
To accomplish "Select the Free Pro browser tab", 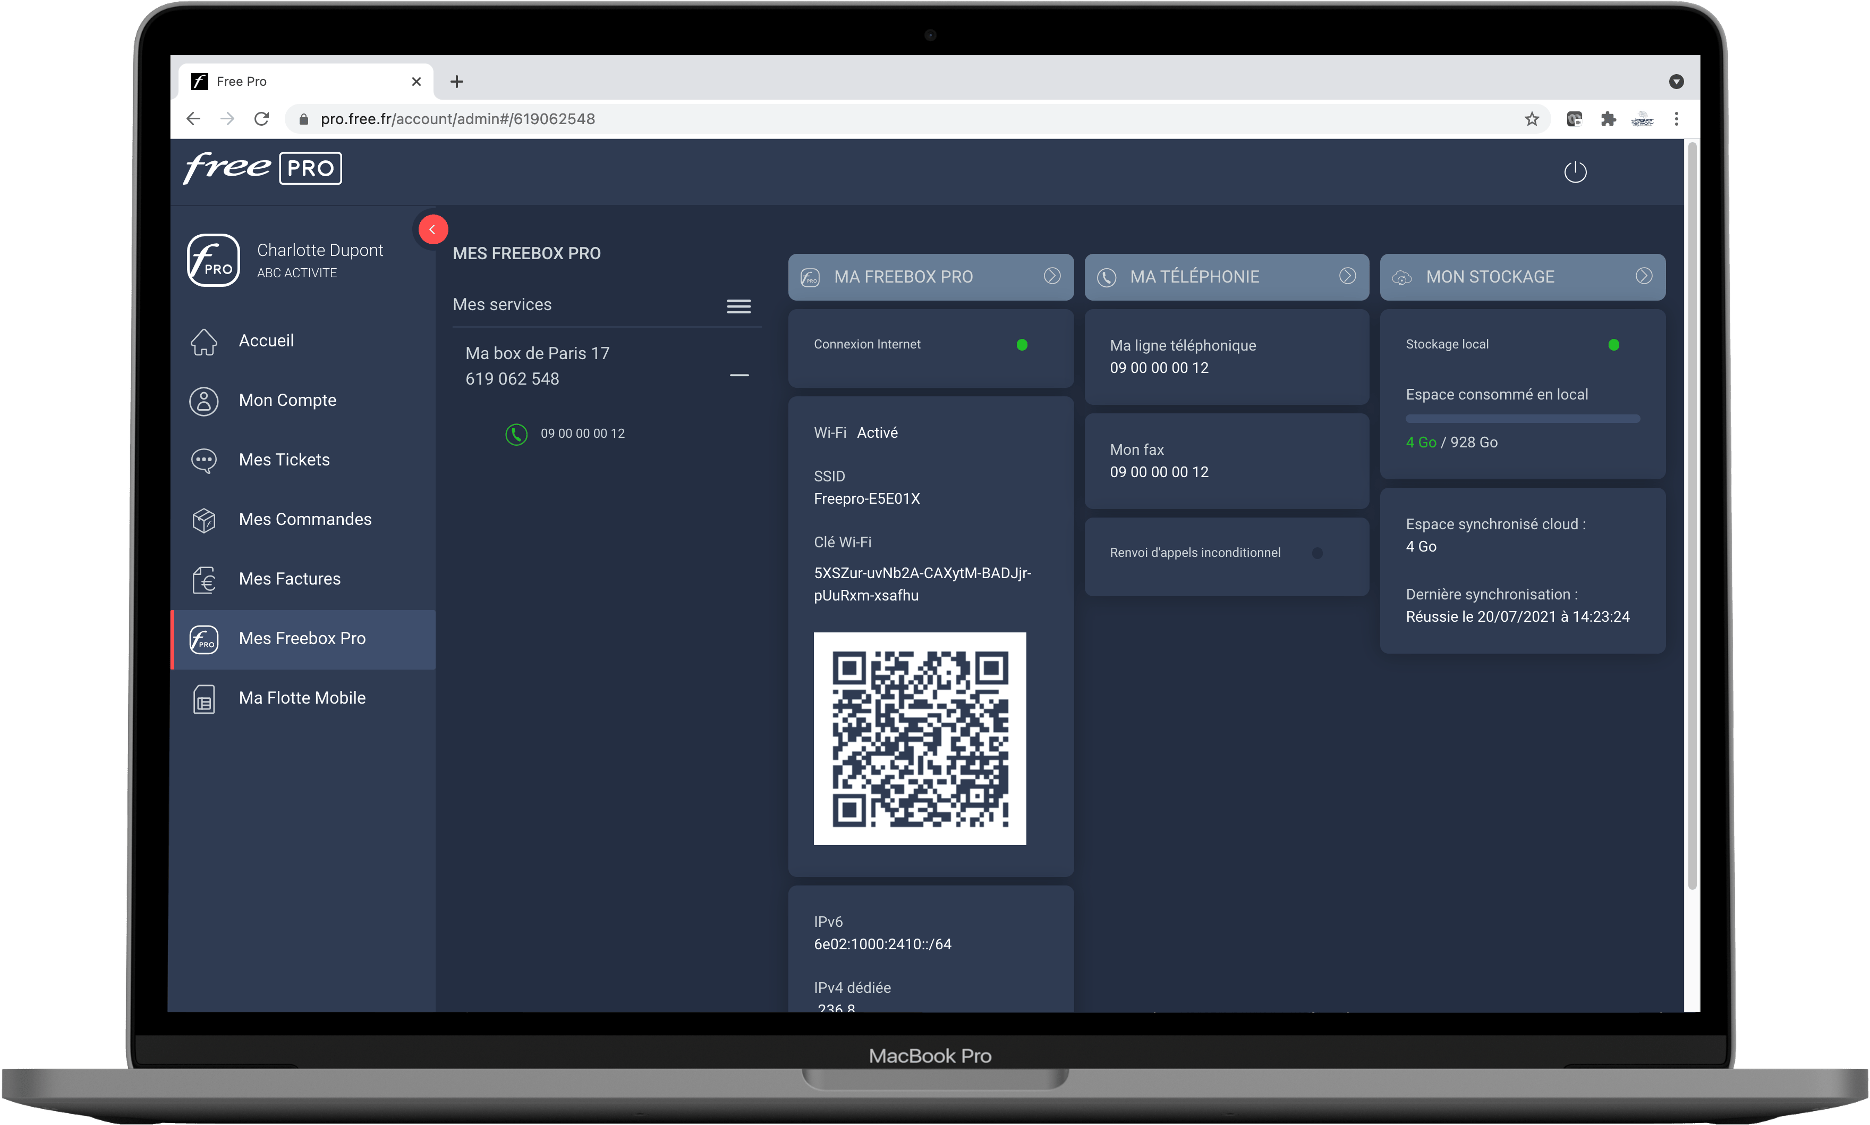I will tap(307, 82).
